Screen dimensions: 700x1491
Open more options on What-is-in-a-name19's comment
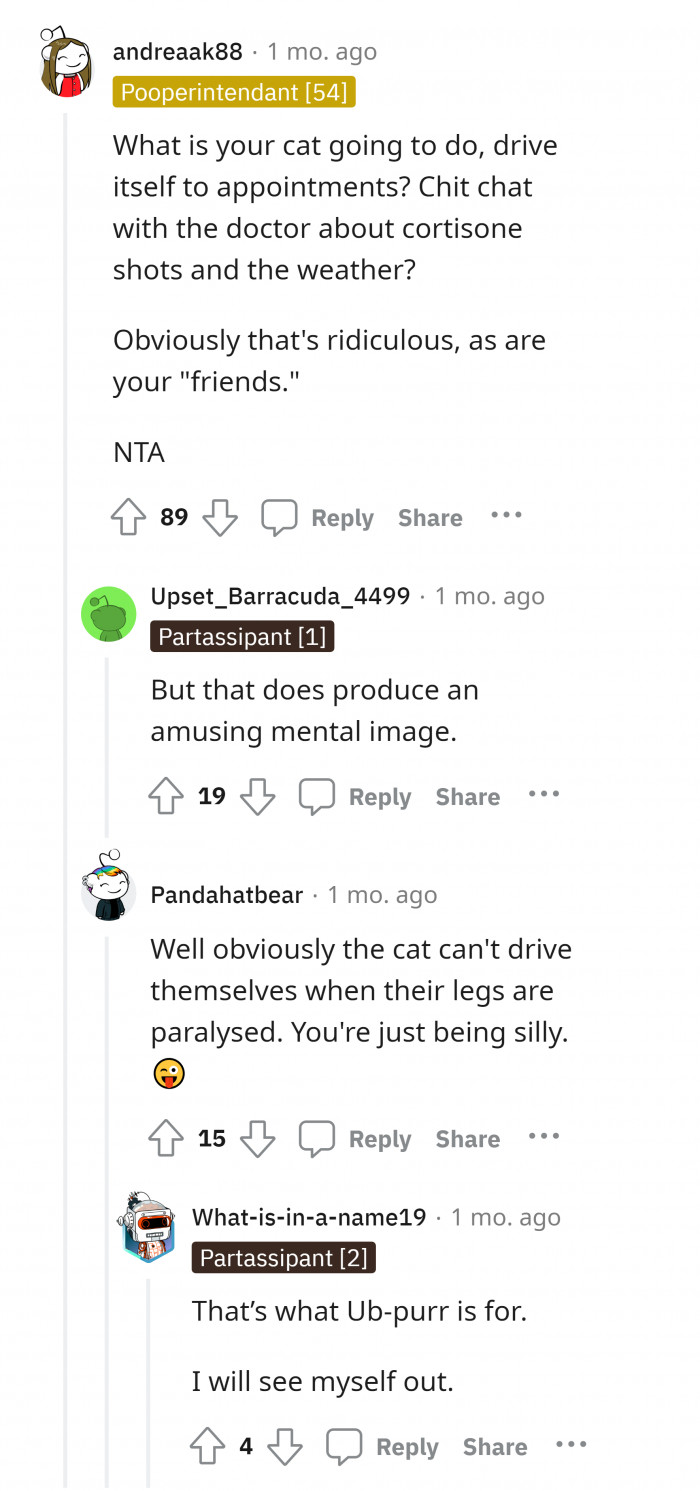(x=571, y=1445)
